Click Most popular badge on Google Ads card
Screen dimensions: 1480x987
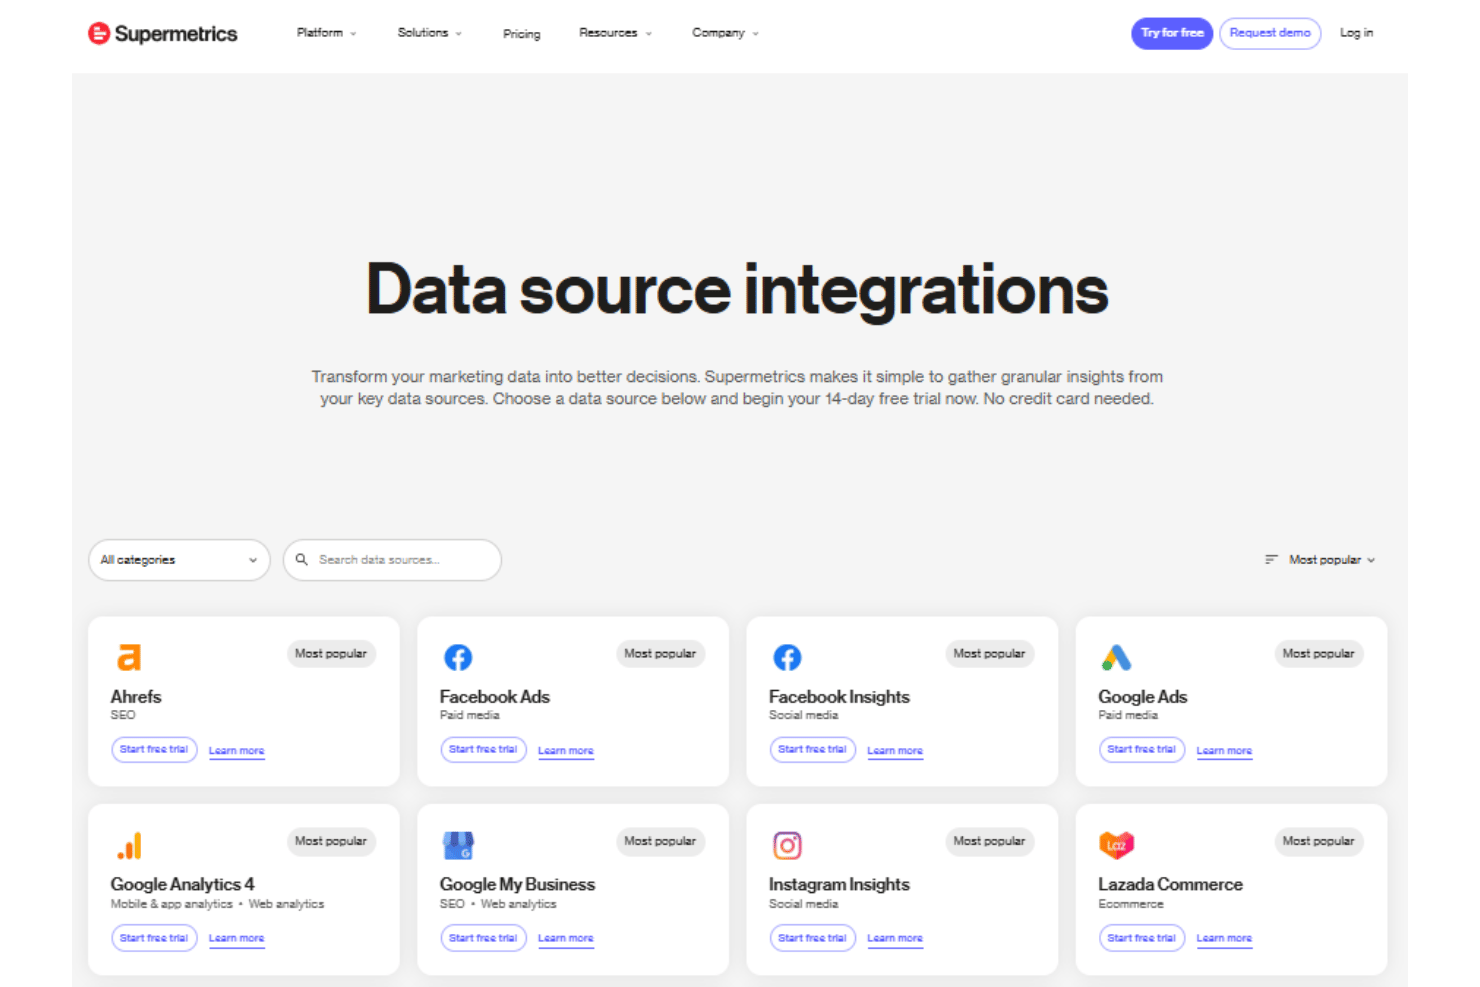[x=1319, y=654]
